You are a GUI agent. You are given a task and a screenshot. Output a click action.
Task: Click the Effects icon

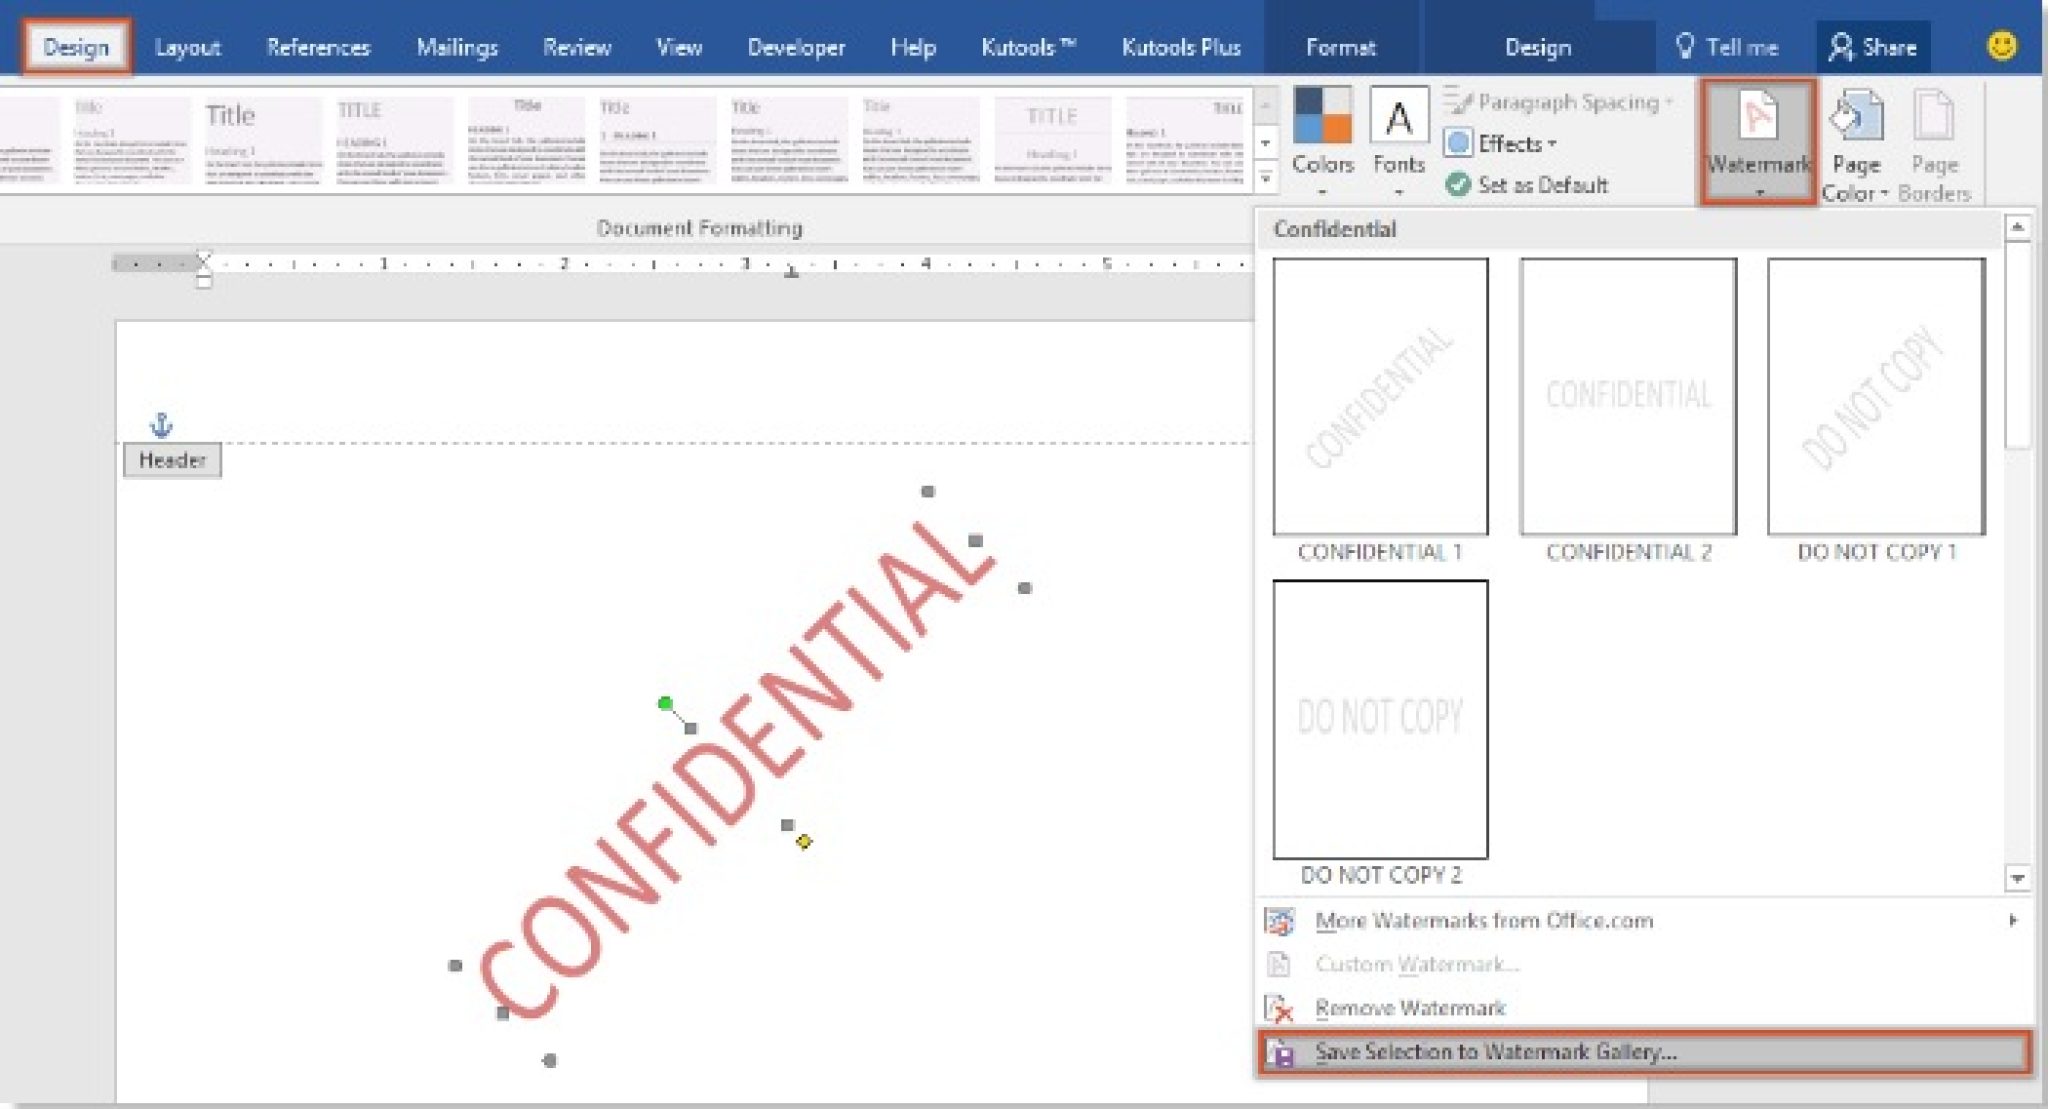pos(1461,143)
